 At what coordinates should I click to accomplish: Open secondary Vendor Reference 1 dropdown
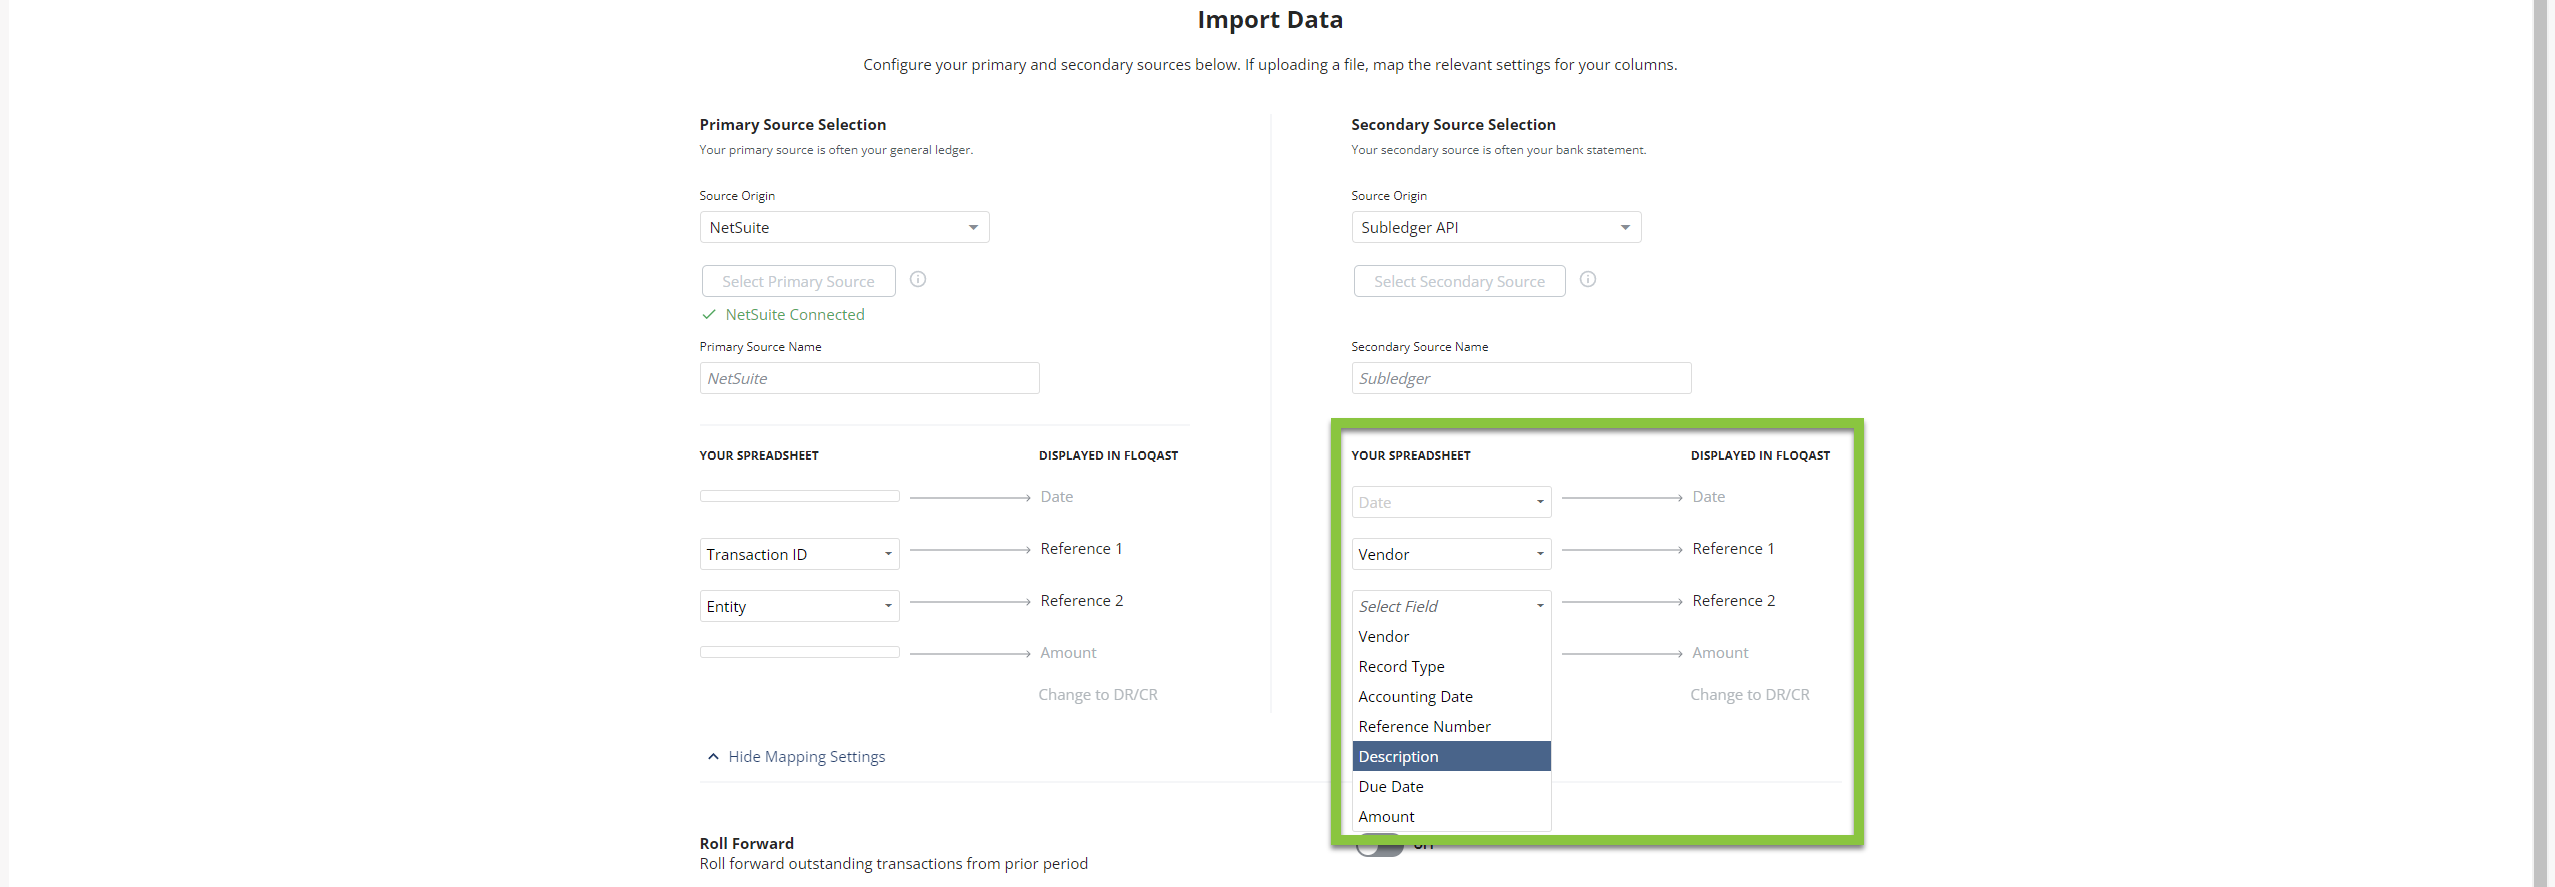click(1450, 555)
